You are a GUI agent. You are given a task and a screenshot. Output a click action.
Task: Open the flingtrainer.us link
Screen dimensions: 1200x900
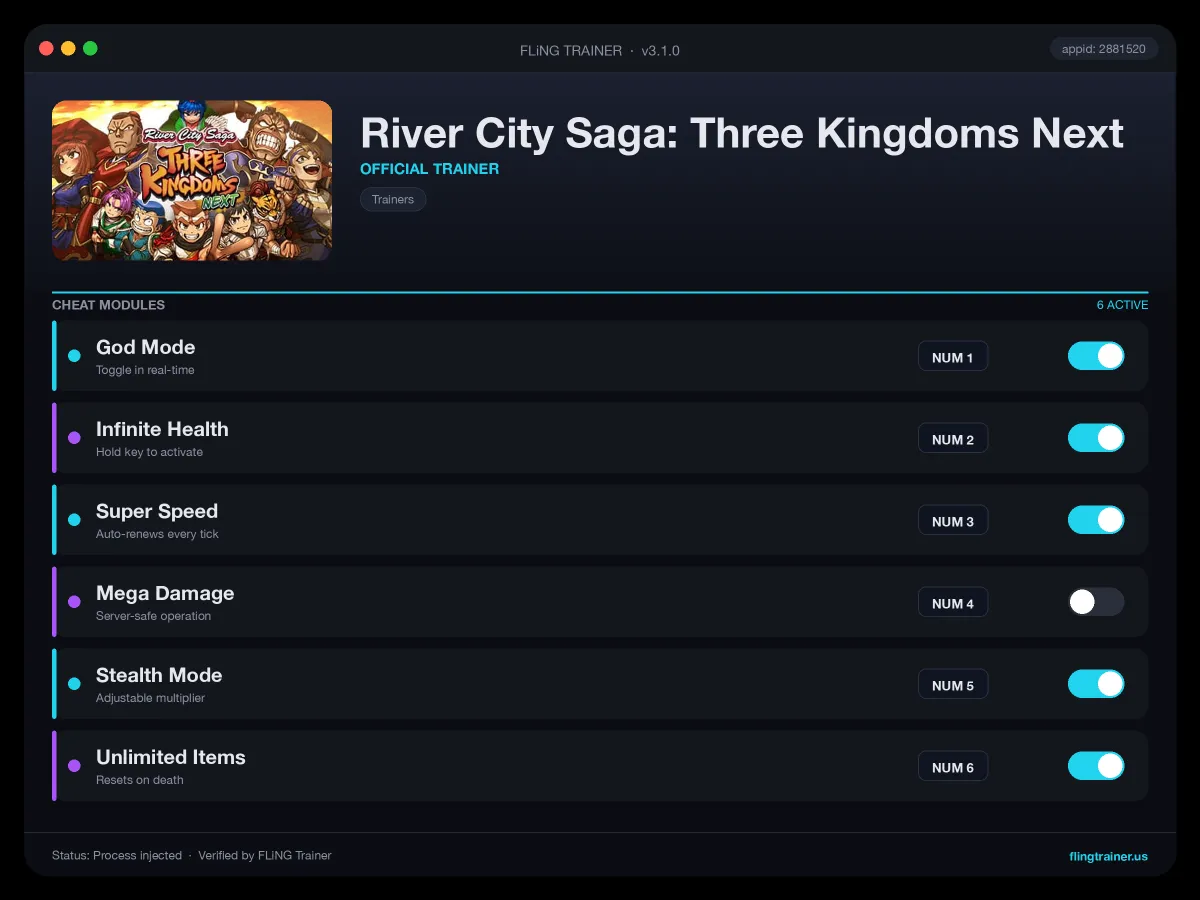click(1108, 856)
